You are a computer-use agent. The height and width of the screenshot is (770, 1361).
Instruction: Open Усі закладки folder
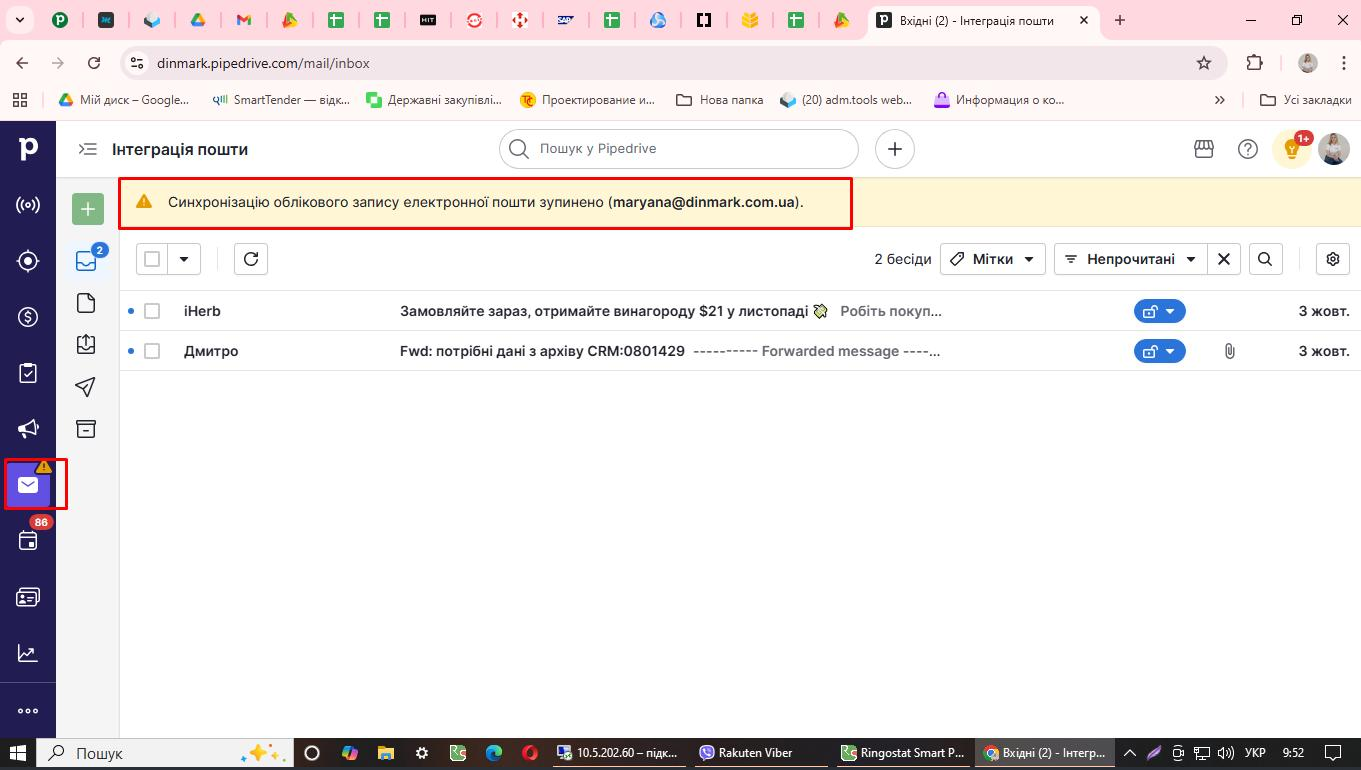1306,100
